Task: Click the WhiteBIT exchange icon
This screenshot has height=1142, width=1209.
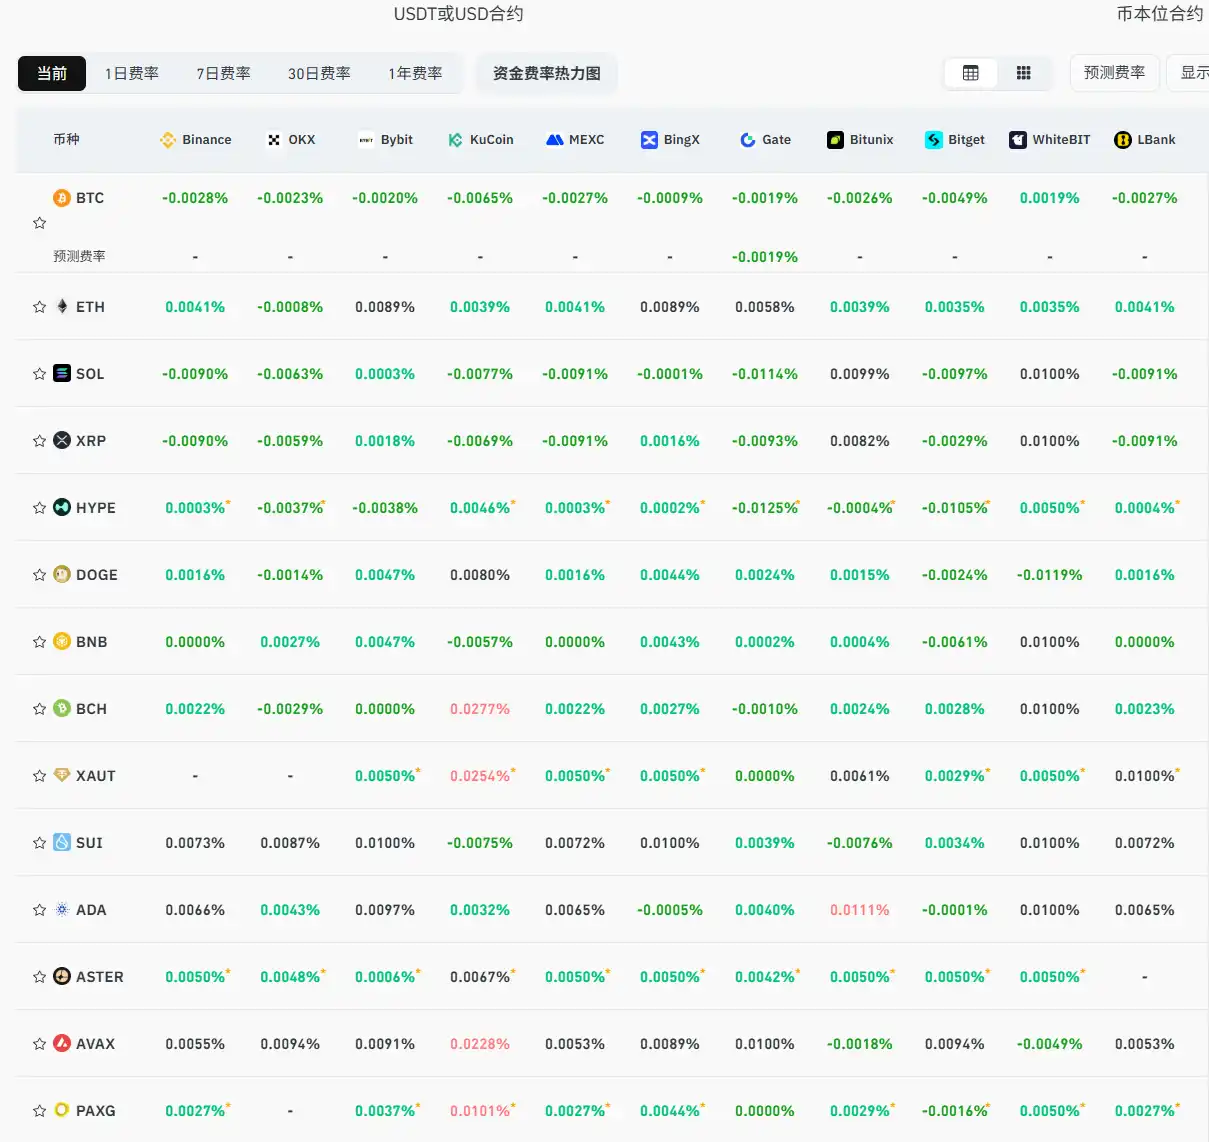Action: tap(1018, 139)
